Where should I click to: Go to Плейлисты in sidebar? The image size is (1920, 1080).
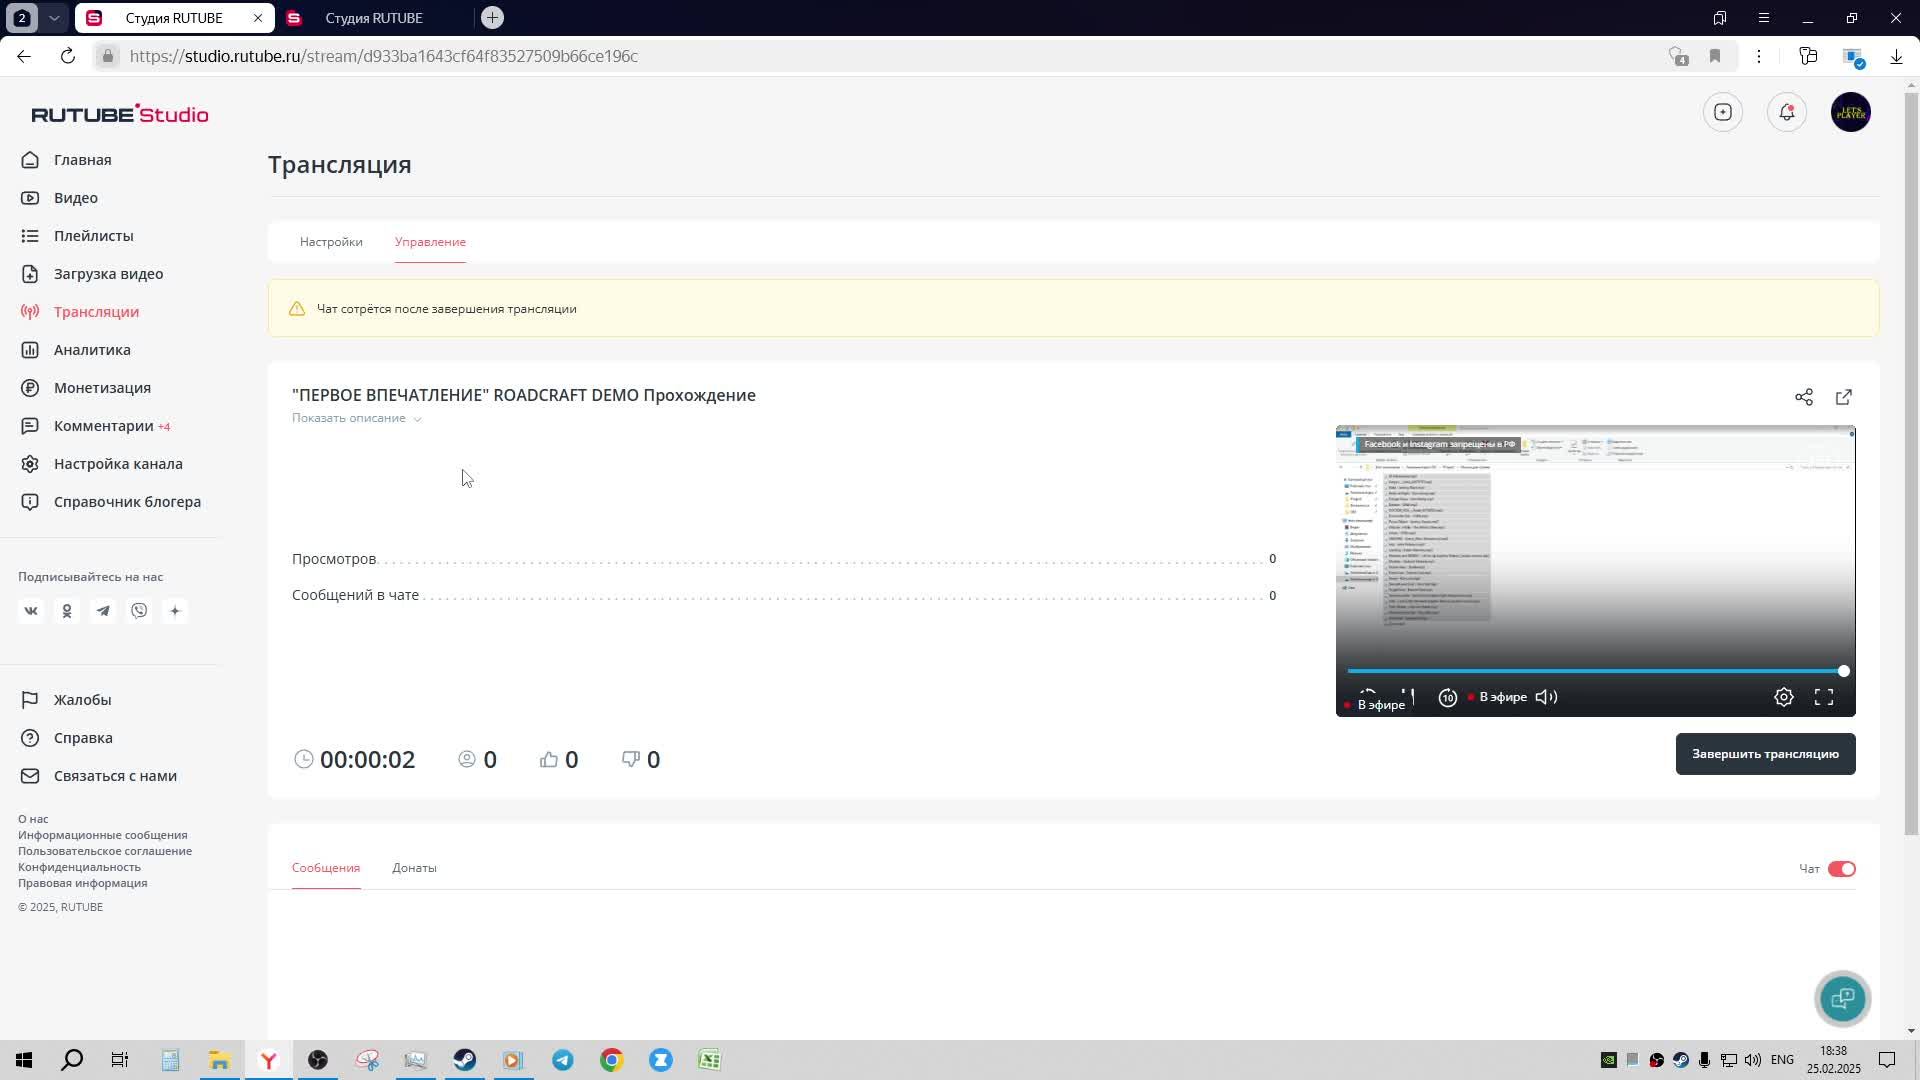coord(93,236)
